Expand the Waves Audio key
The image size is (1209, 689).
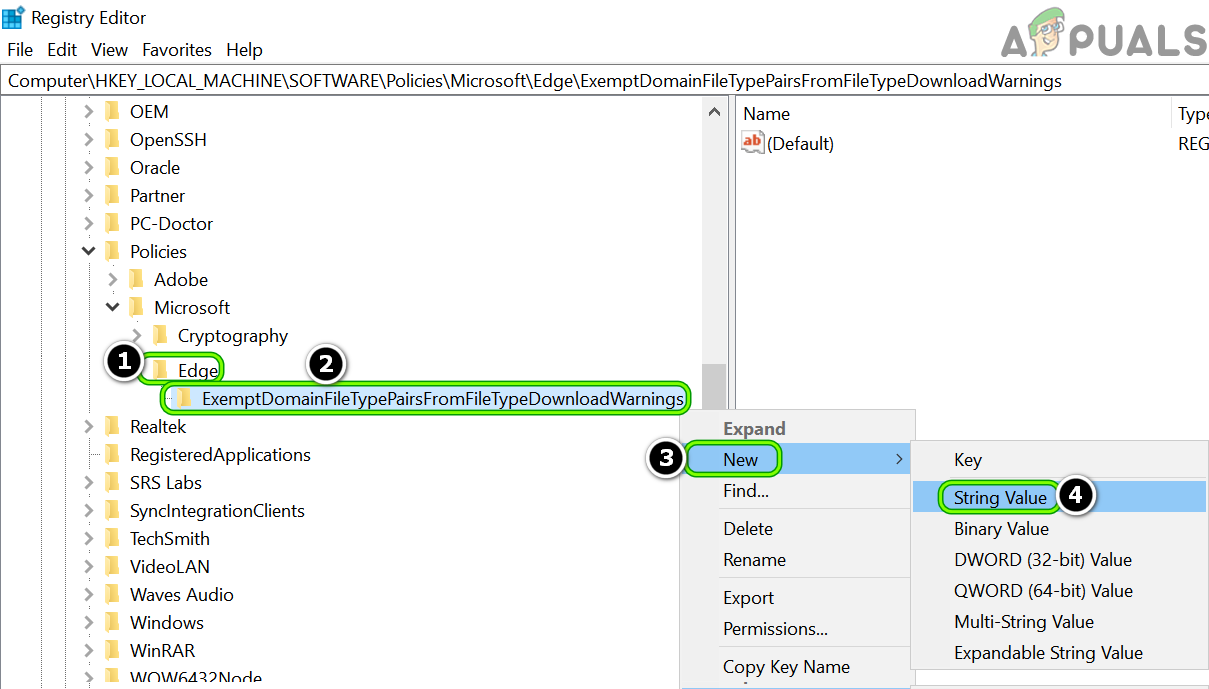pos(89,595)
